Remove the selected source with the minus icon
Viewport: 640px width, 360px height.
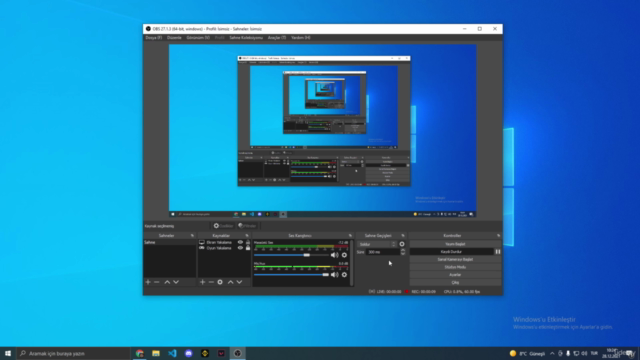[x=211, y=282]
